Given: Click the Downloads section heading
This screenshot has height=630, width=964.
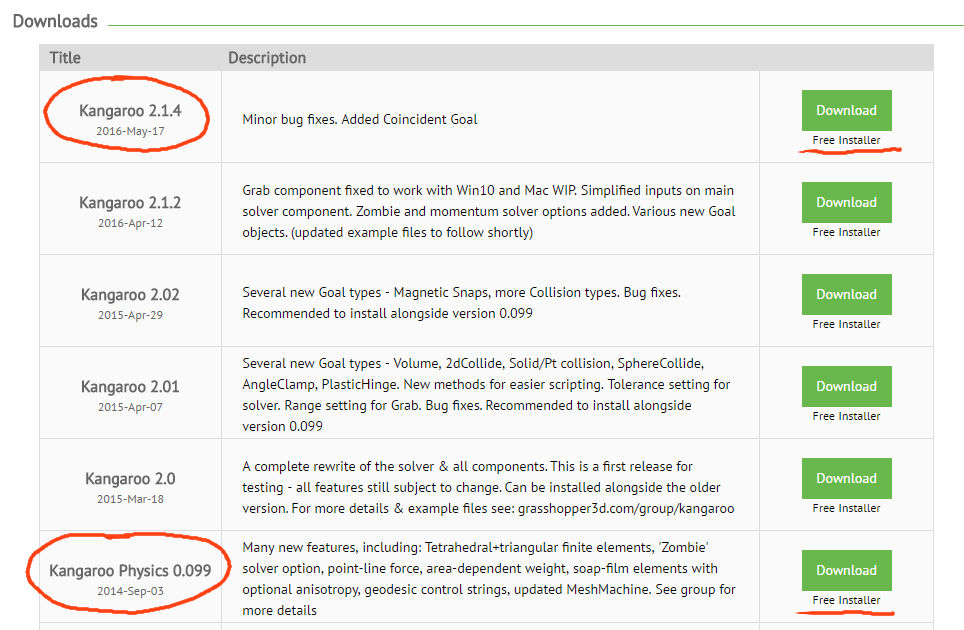Looking at the screenshot, I should (x=55, y=22).
